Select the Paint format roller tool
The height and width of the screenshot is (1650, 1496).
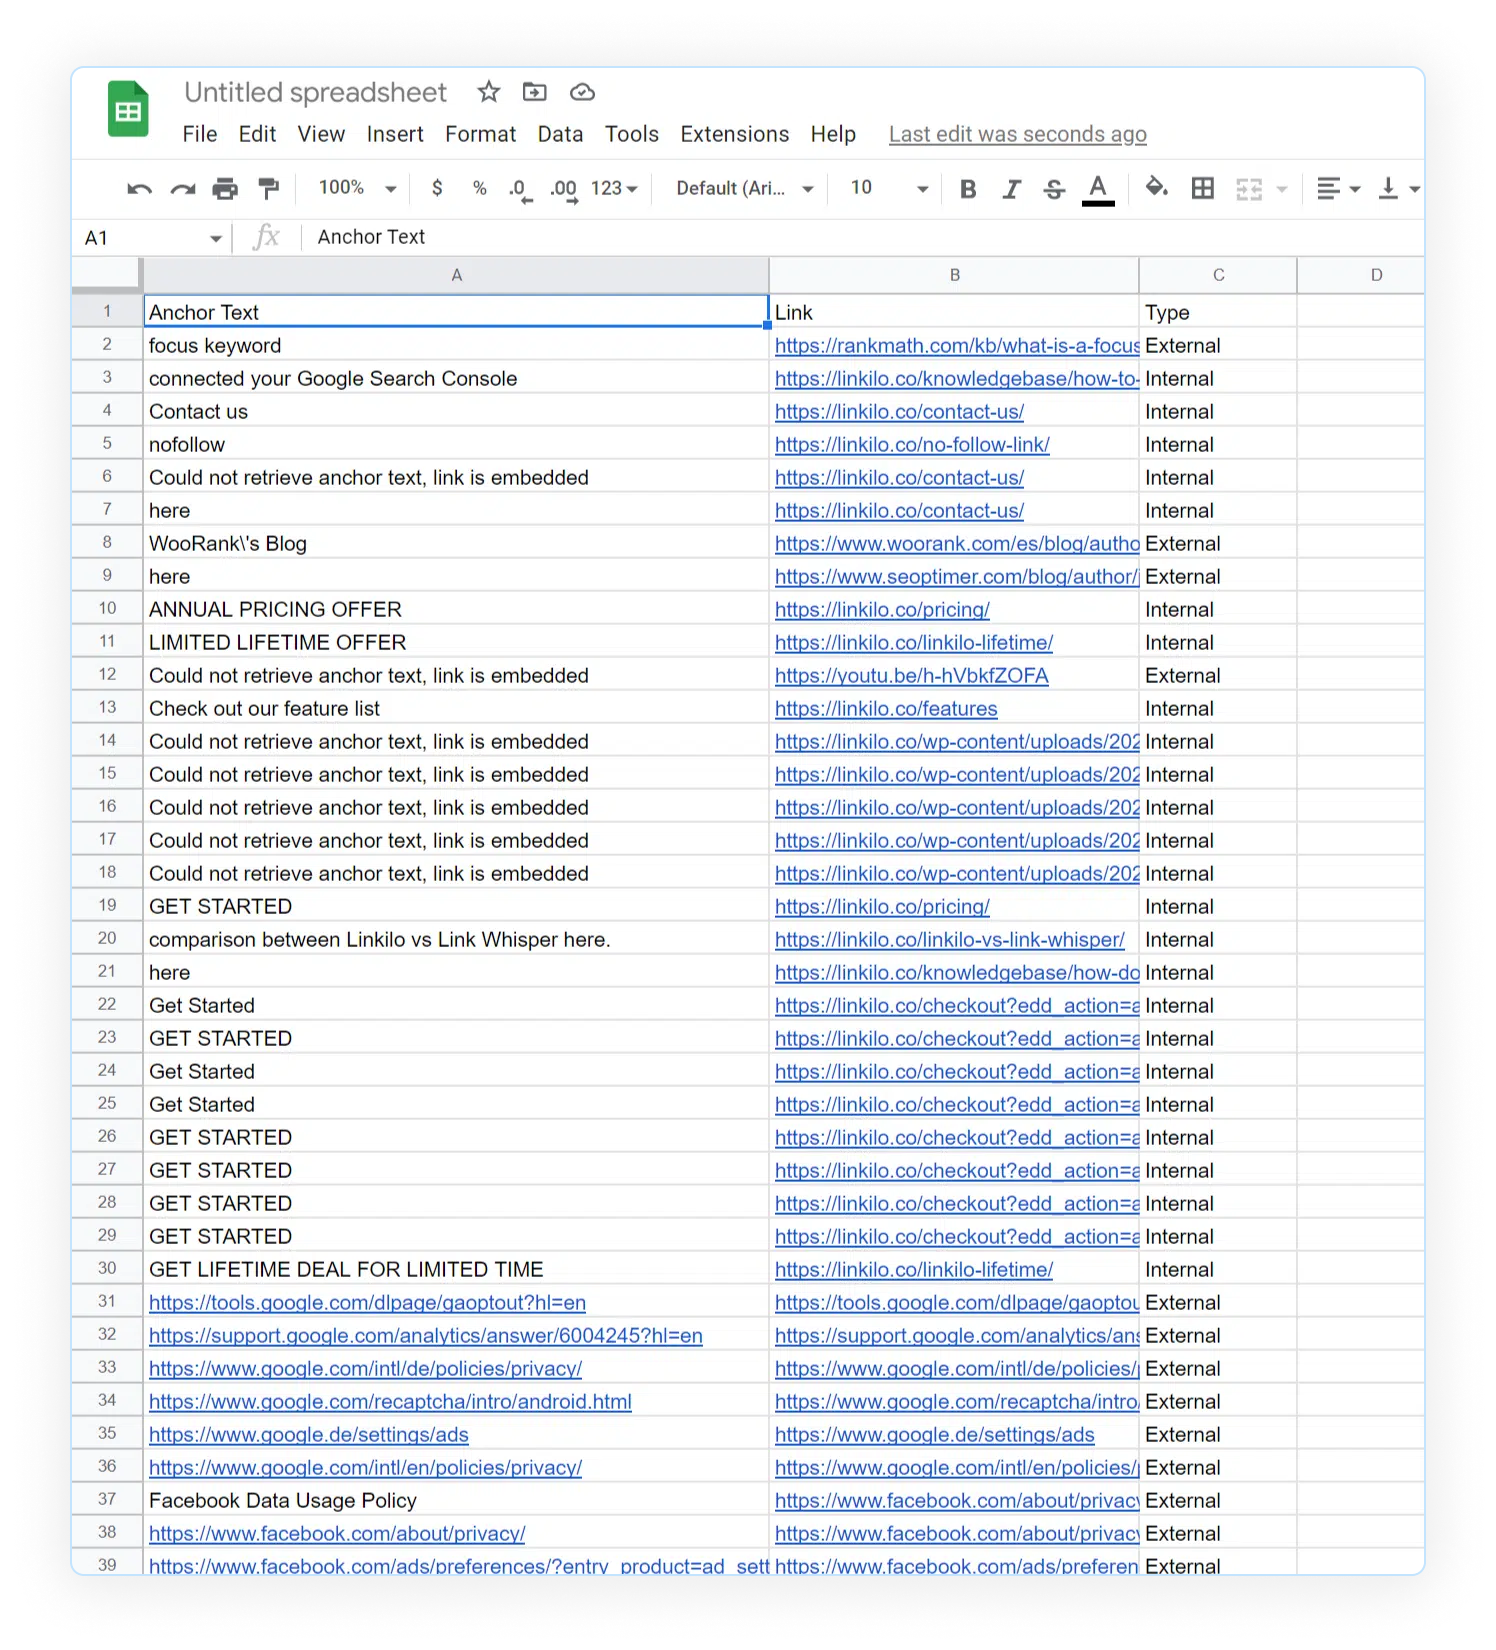pyautogui.click(x=268, y=189)
